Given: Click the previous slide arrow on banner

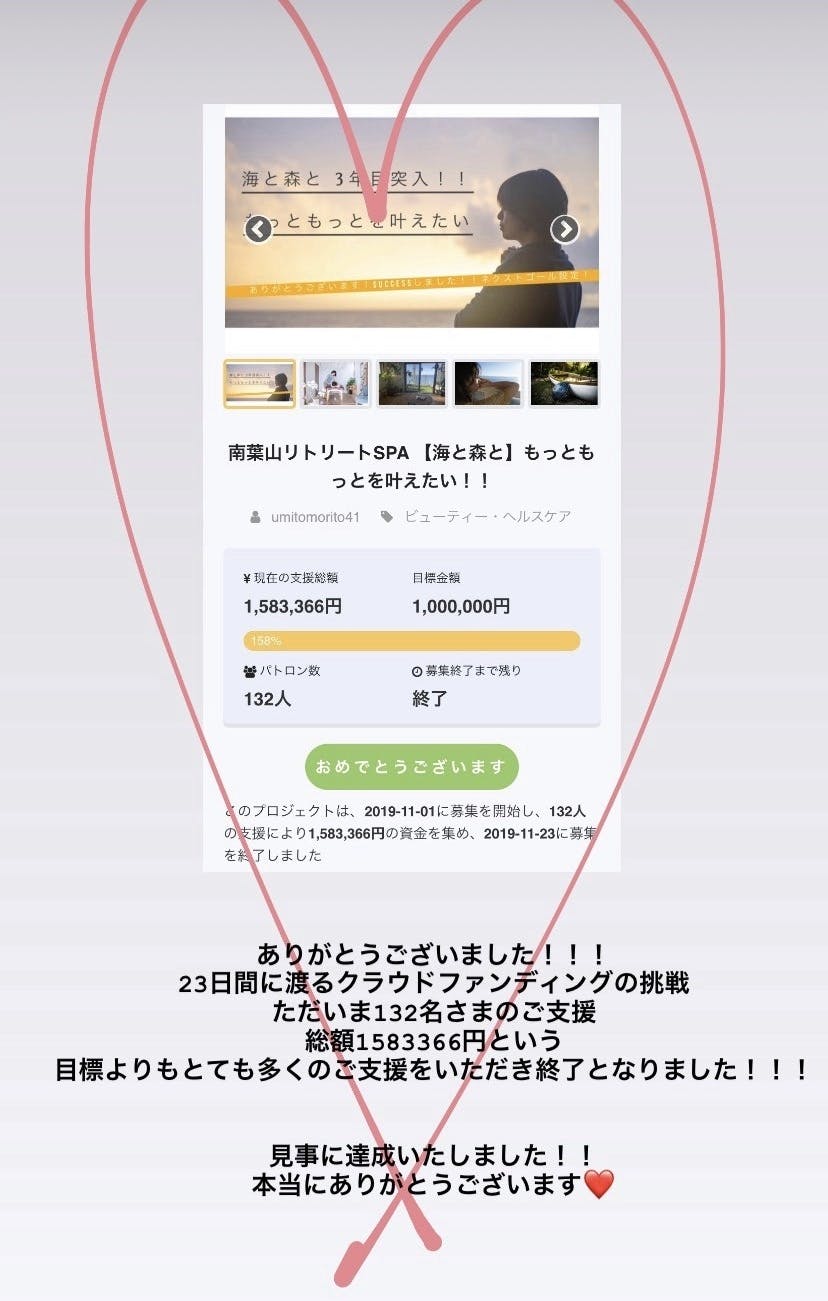Looking at the screenshot, I should pos(258,230).
